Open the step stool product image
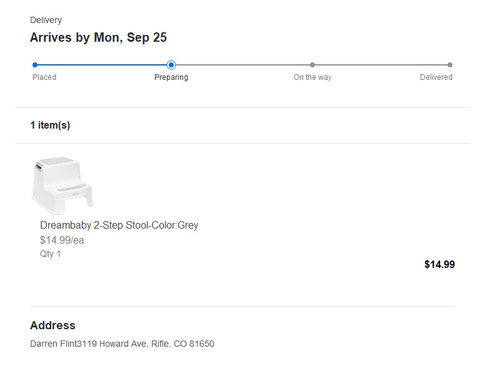 (62, 186)
